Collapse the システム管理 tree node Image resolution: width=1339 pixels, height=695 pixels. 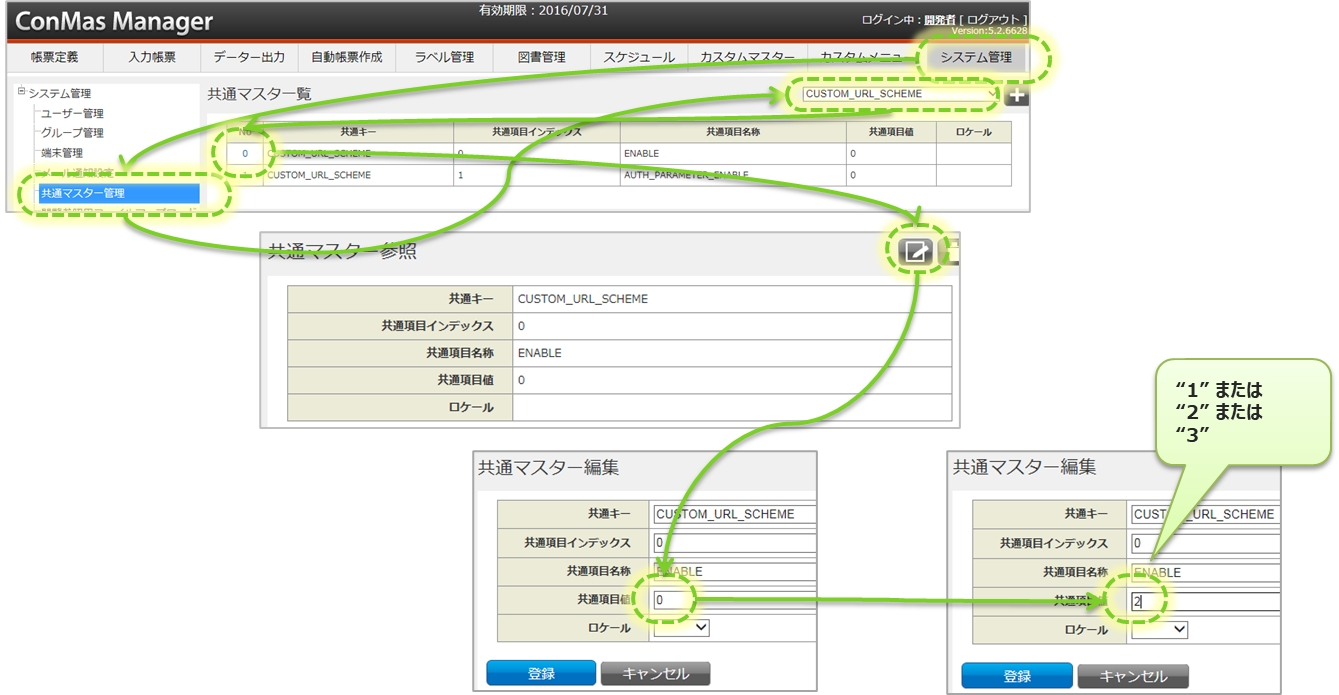pyautogui.click(x=21, y=92)
